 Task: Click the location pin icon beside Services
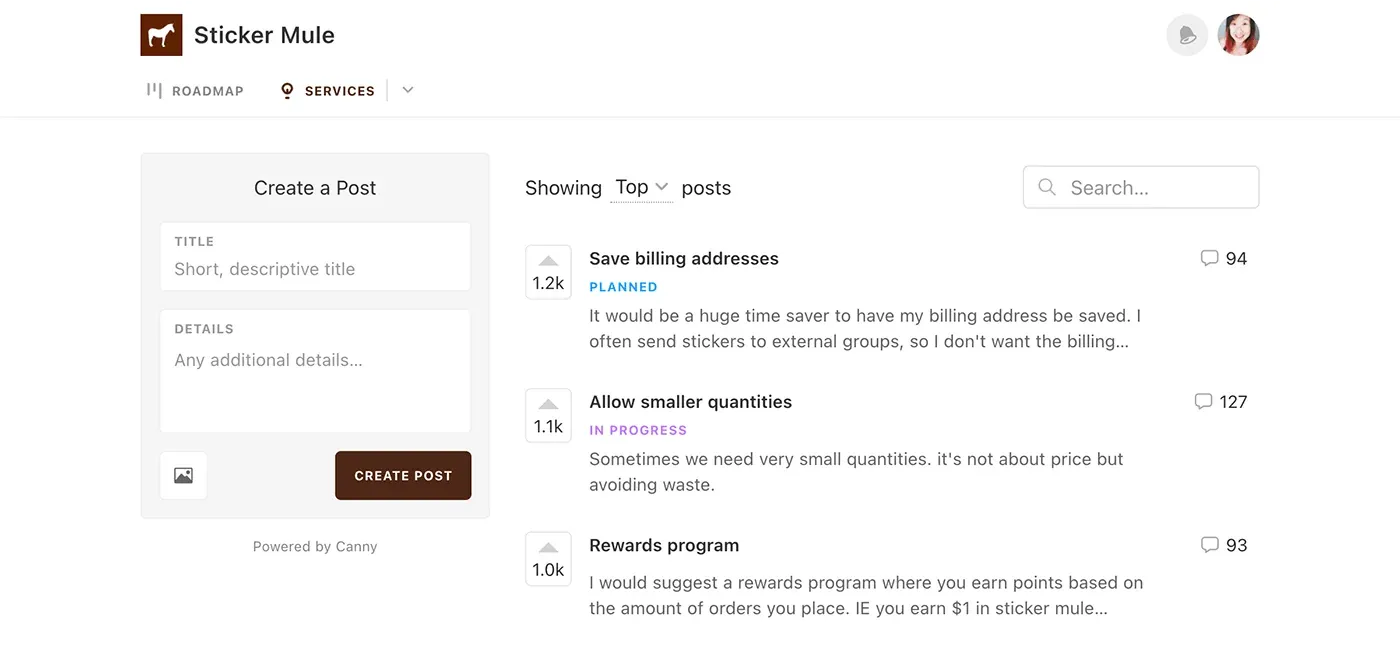(x=286, y=89)
